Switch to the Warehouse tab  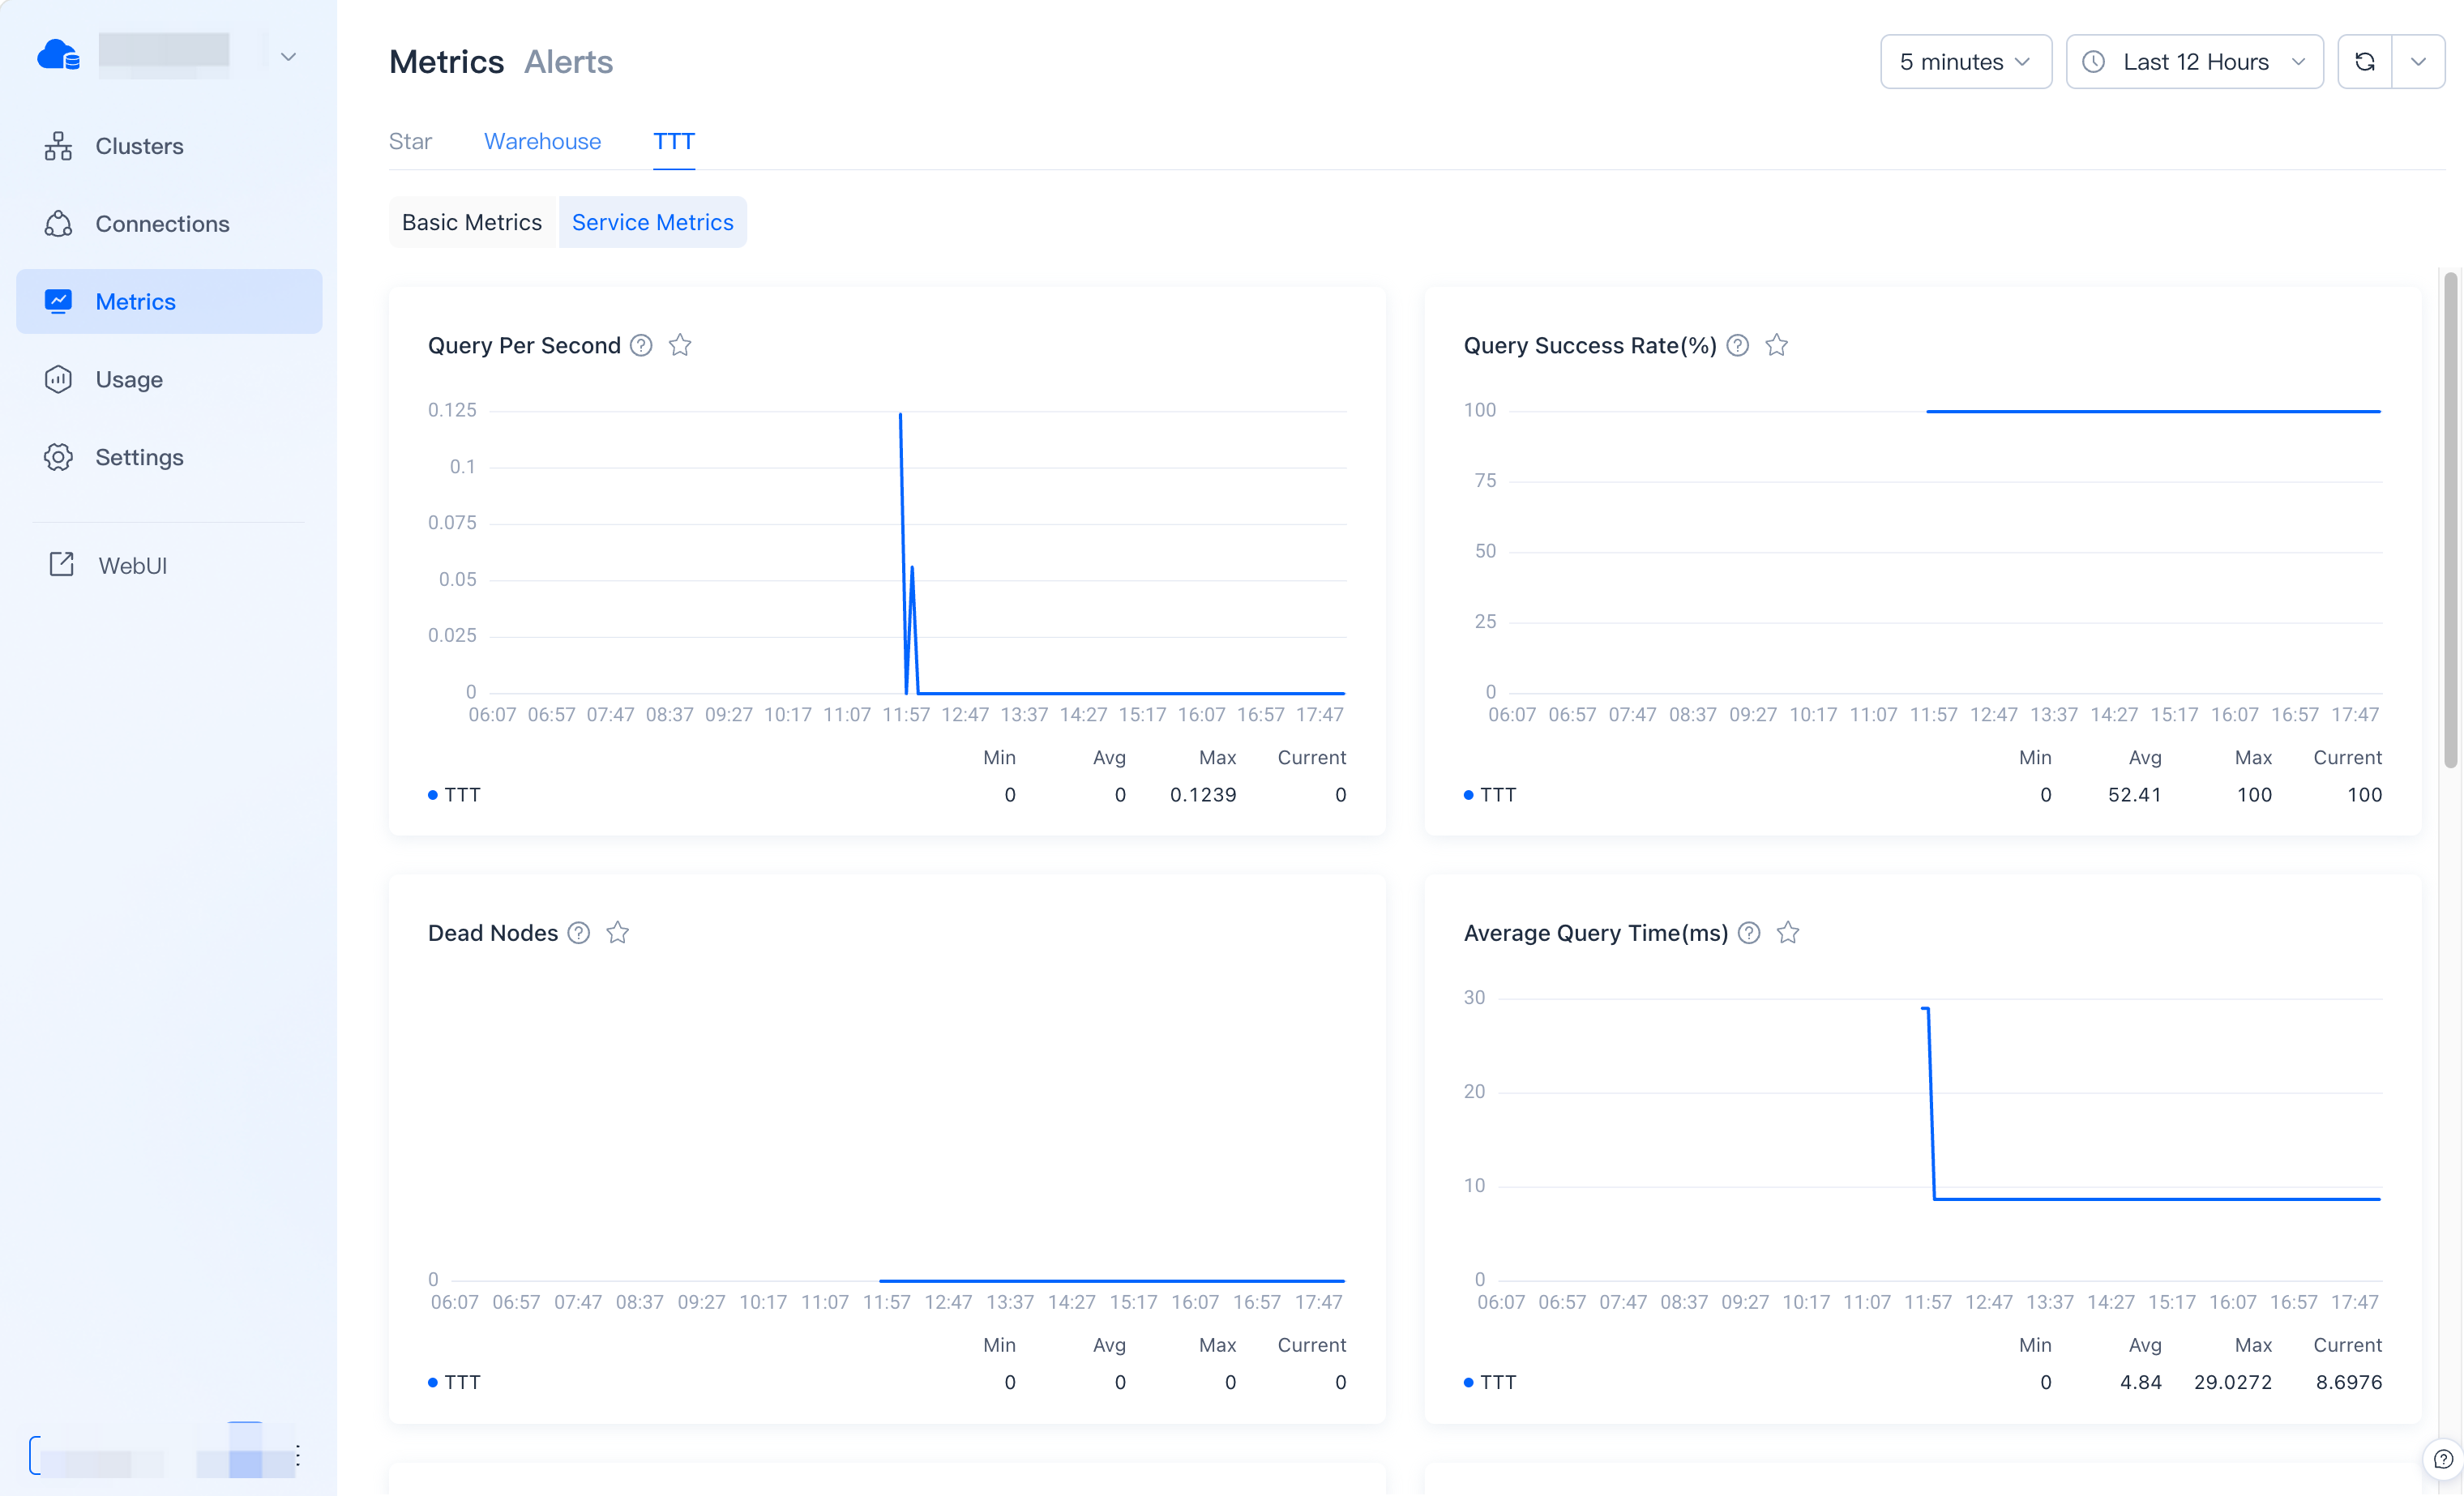[x=543, y=141]
